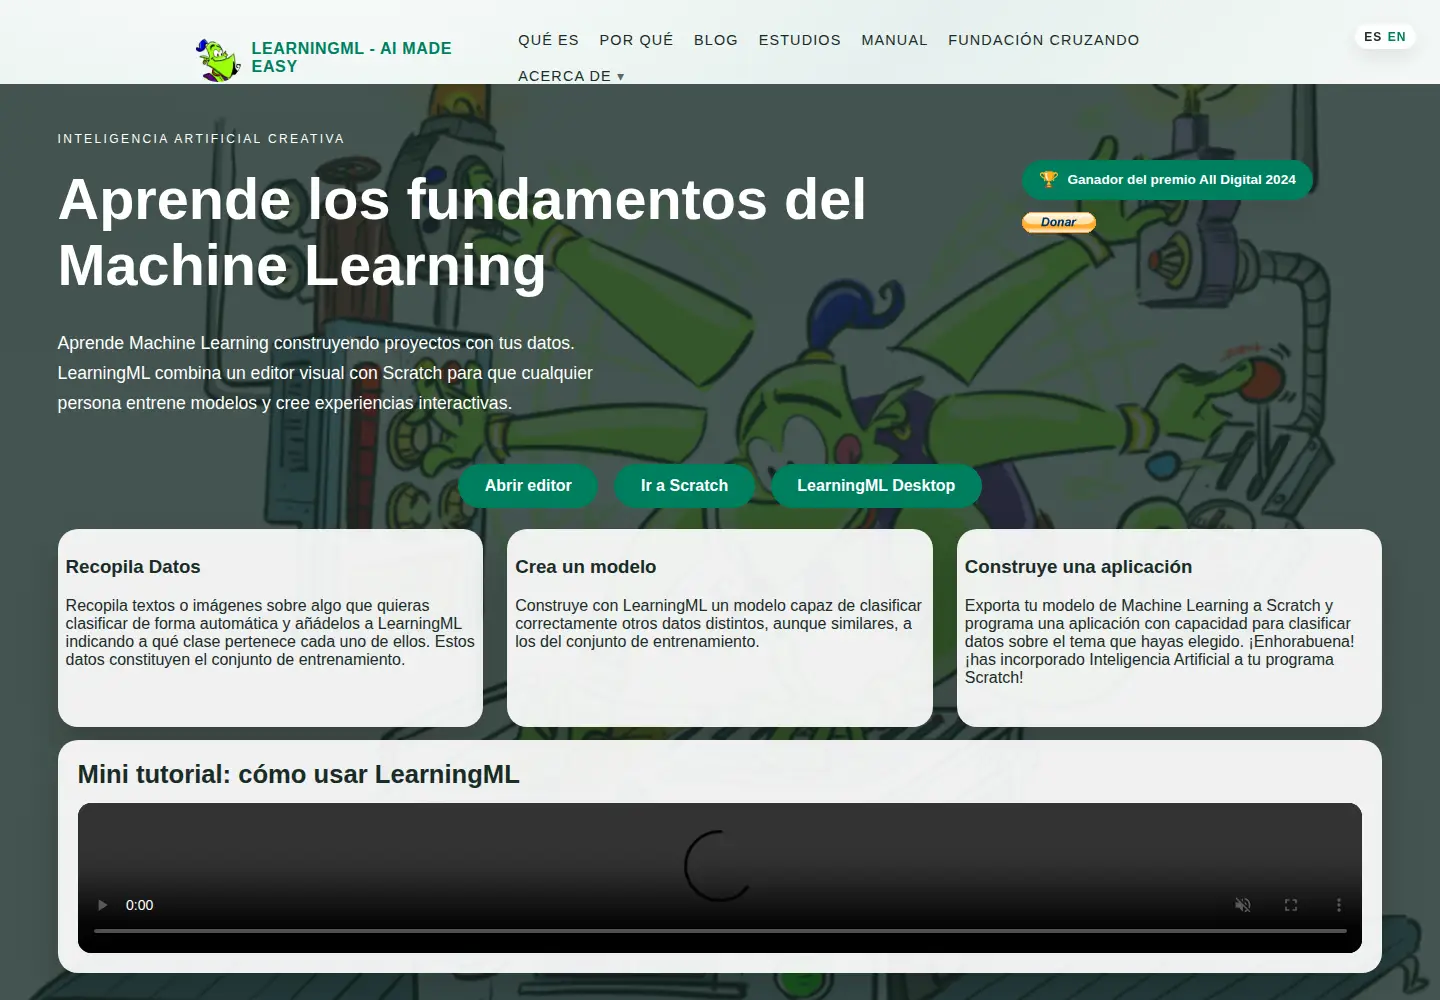Click the LEARNINGML - AI MADE EASY title

click(x=351, y=57)
